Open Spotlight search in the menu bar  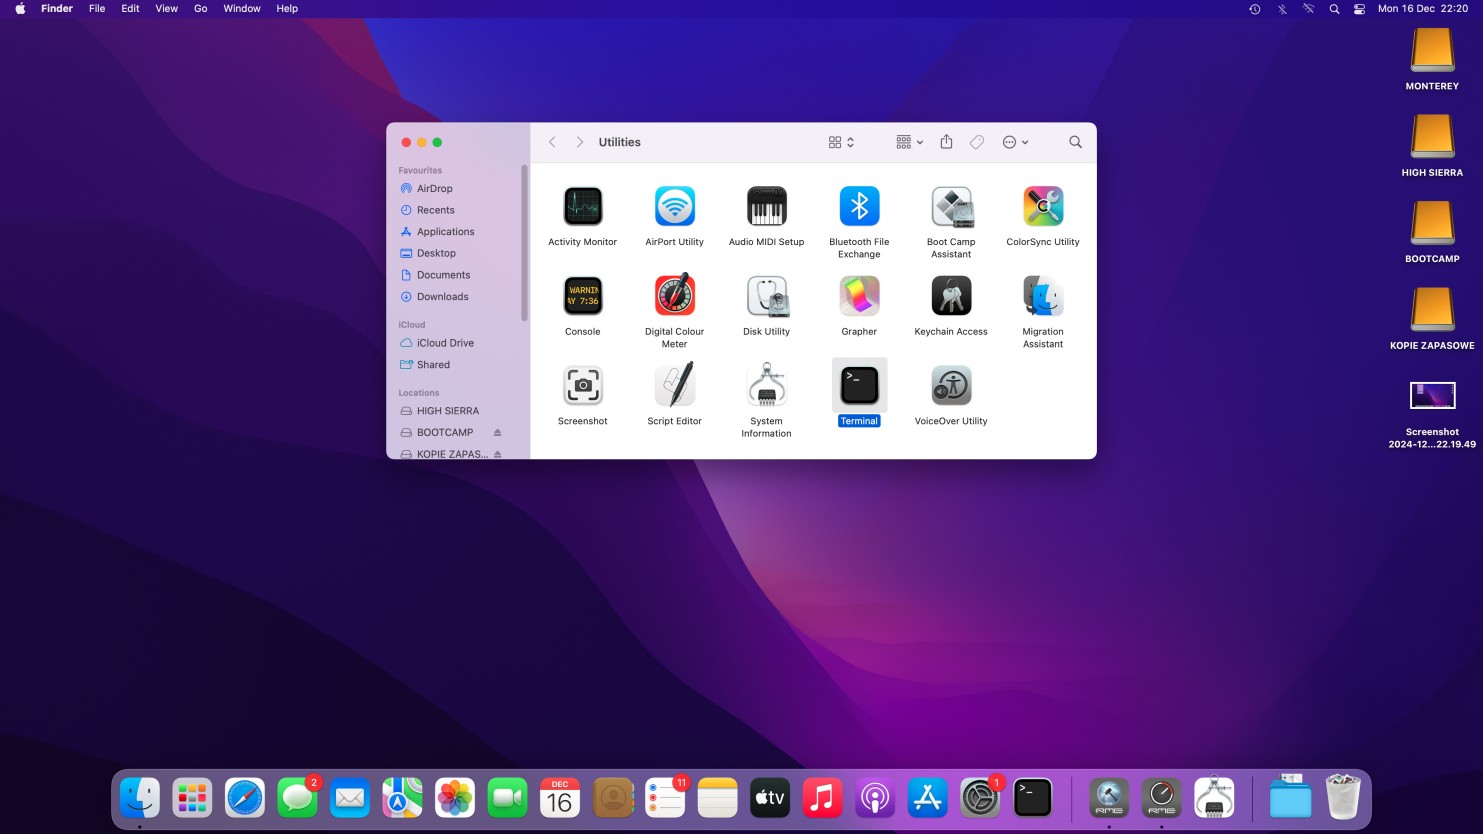[x=1334, y=9]
